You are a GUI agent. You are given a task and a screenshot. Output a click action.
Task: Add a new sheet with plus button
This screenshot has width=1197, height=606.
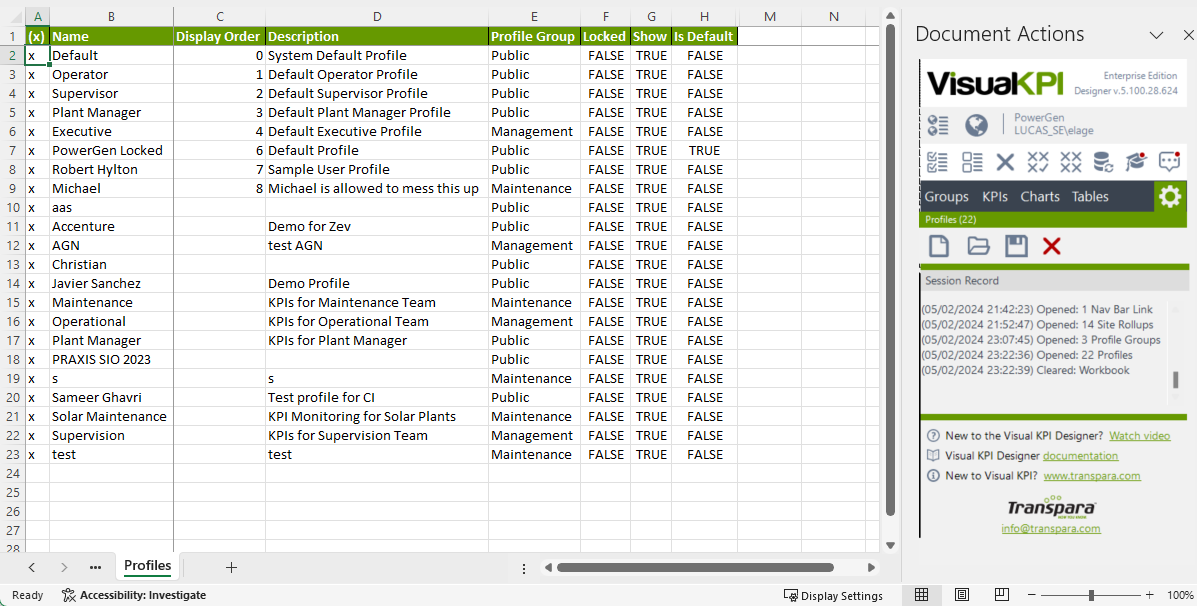coord(231,567)
